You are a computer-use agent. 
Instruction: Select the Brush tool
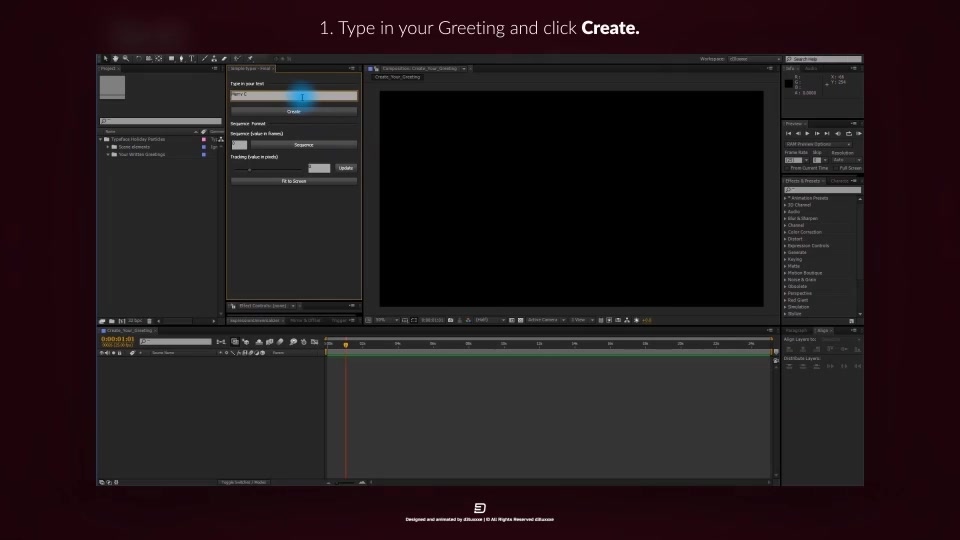coord(204,59)
